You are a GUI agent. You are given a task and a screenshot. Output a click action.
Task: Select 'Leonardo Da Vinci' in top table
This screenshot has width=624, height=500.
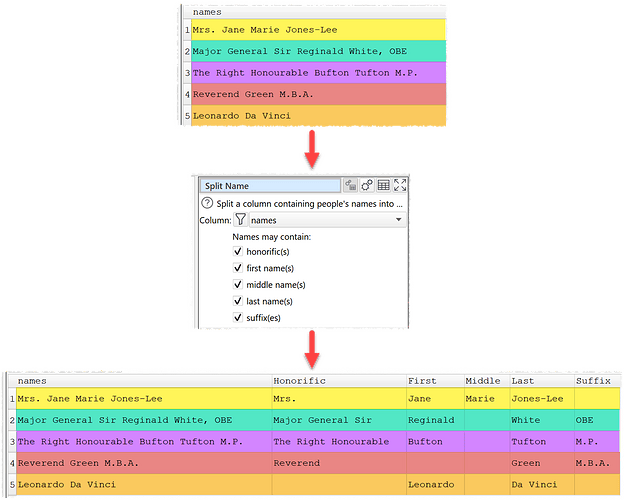click(x=318, y=116)
